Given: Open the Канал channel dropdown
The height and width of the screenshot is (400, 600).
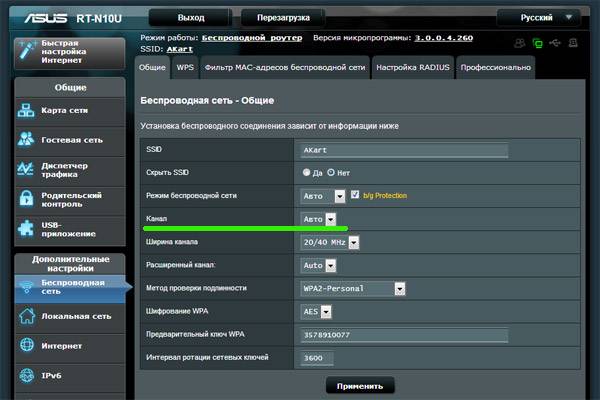Looking at the screenshot, I should [x=318, y=219].
